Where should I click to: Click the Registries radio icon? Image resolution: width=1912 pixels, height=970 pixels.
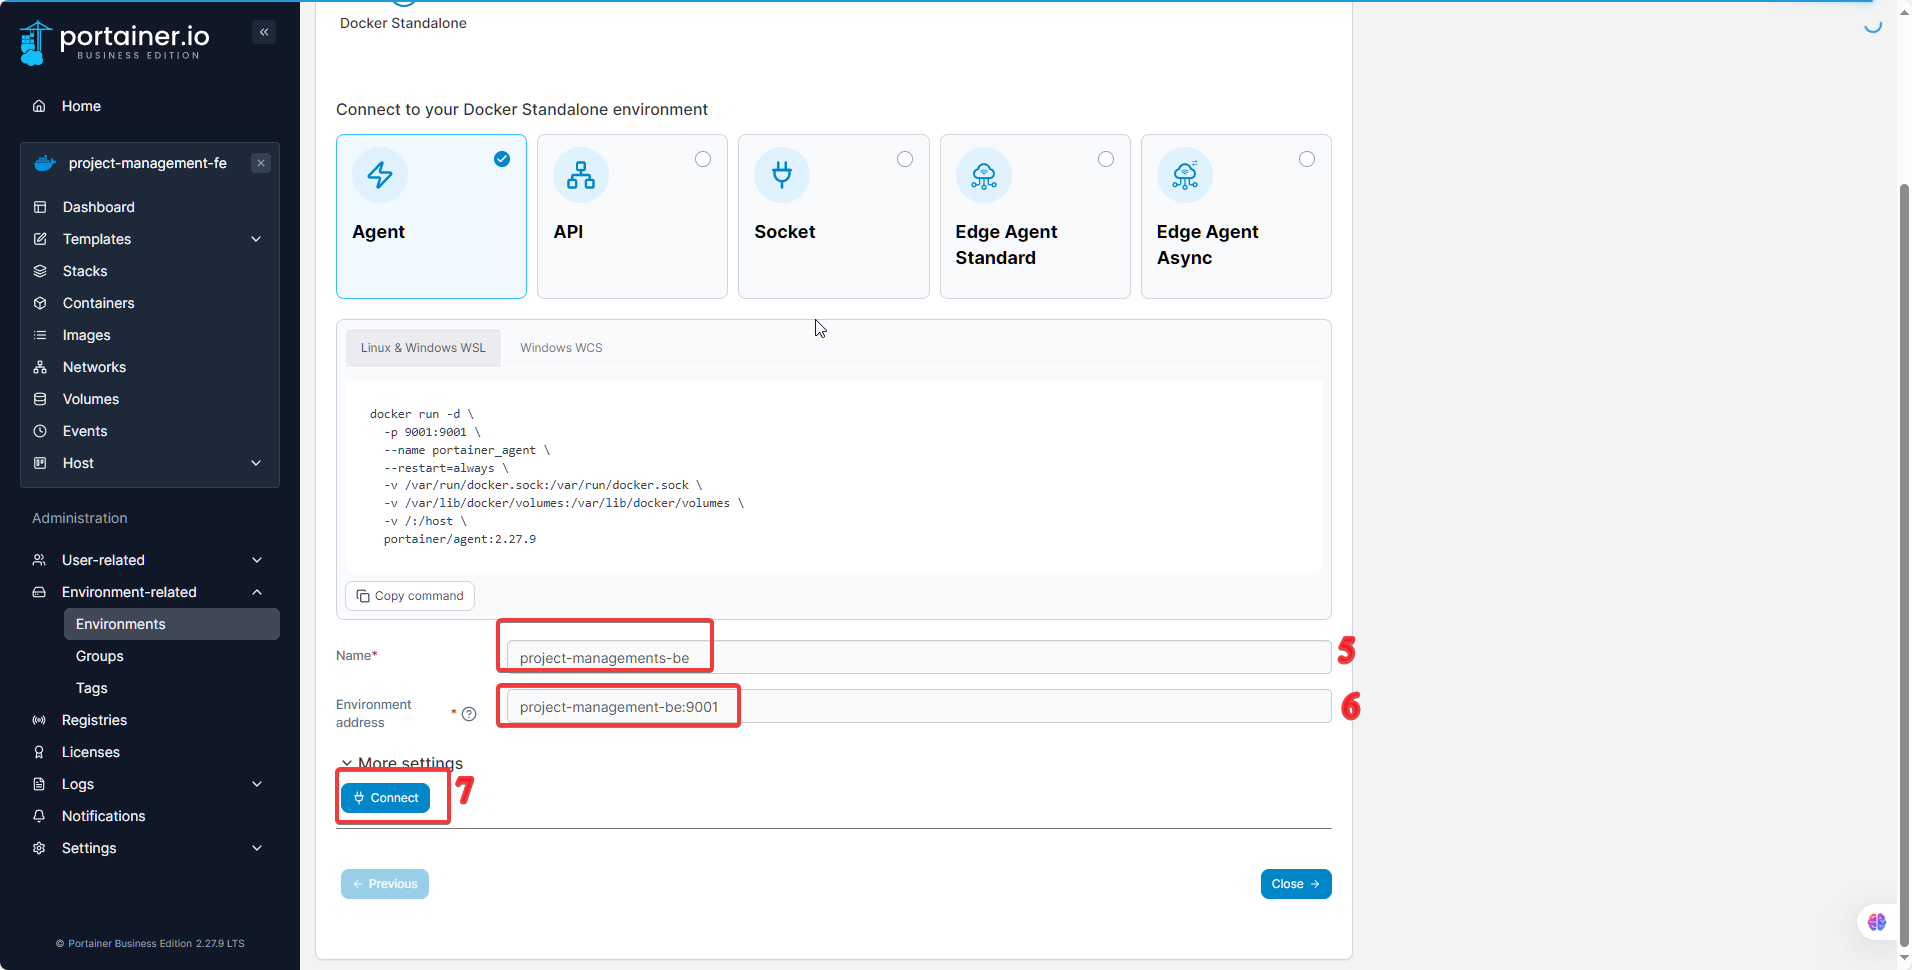pos(39,720)
